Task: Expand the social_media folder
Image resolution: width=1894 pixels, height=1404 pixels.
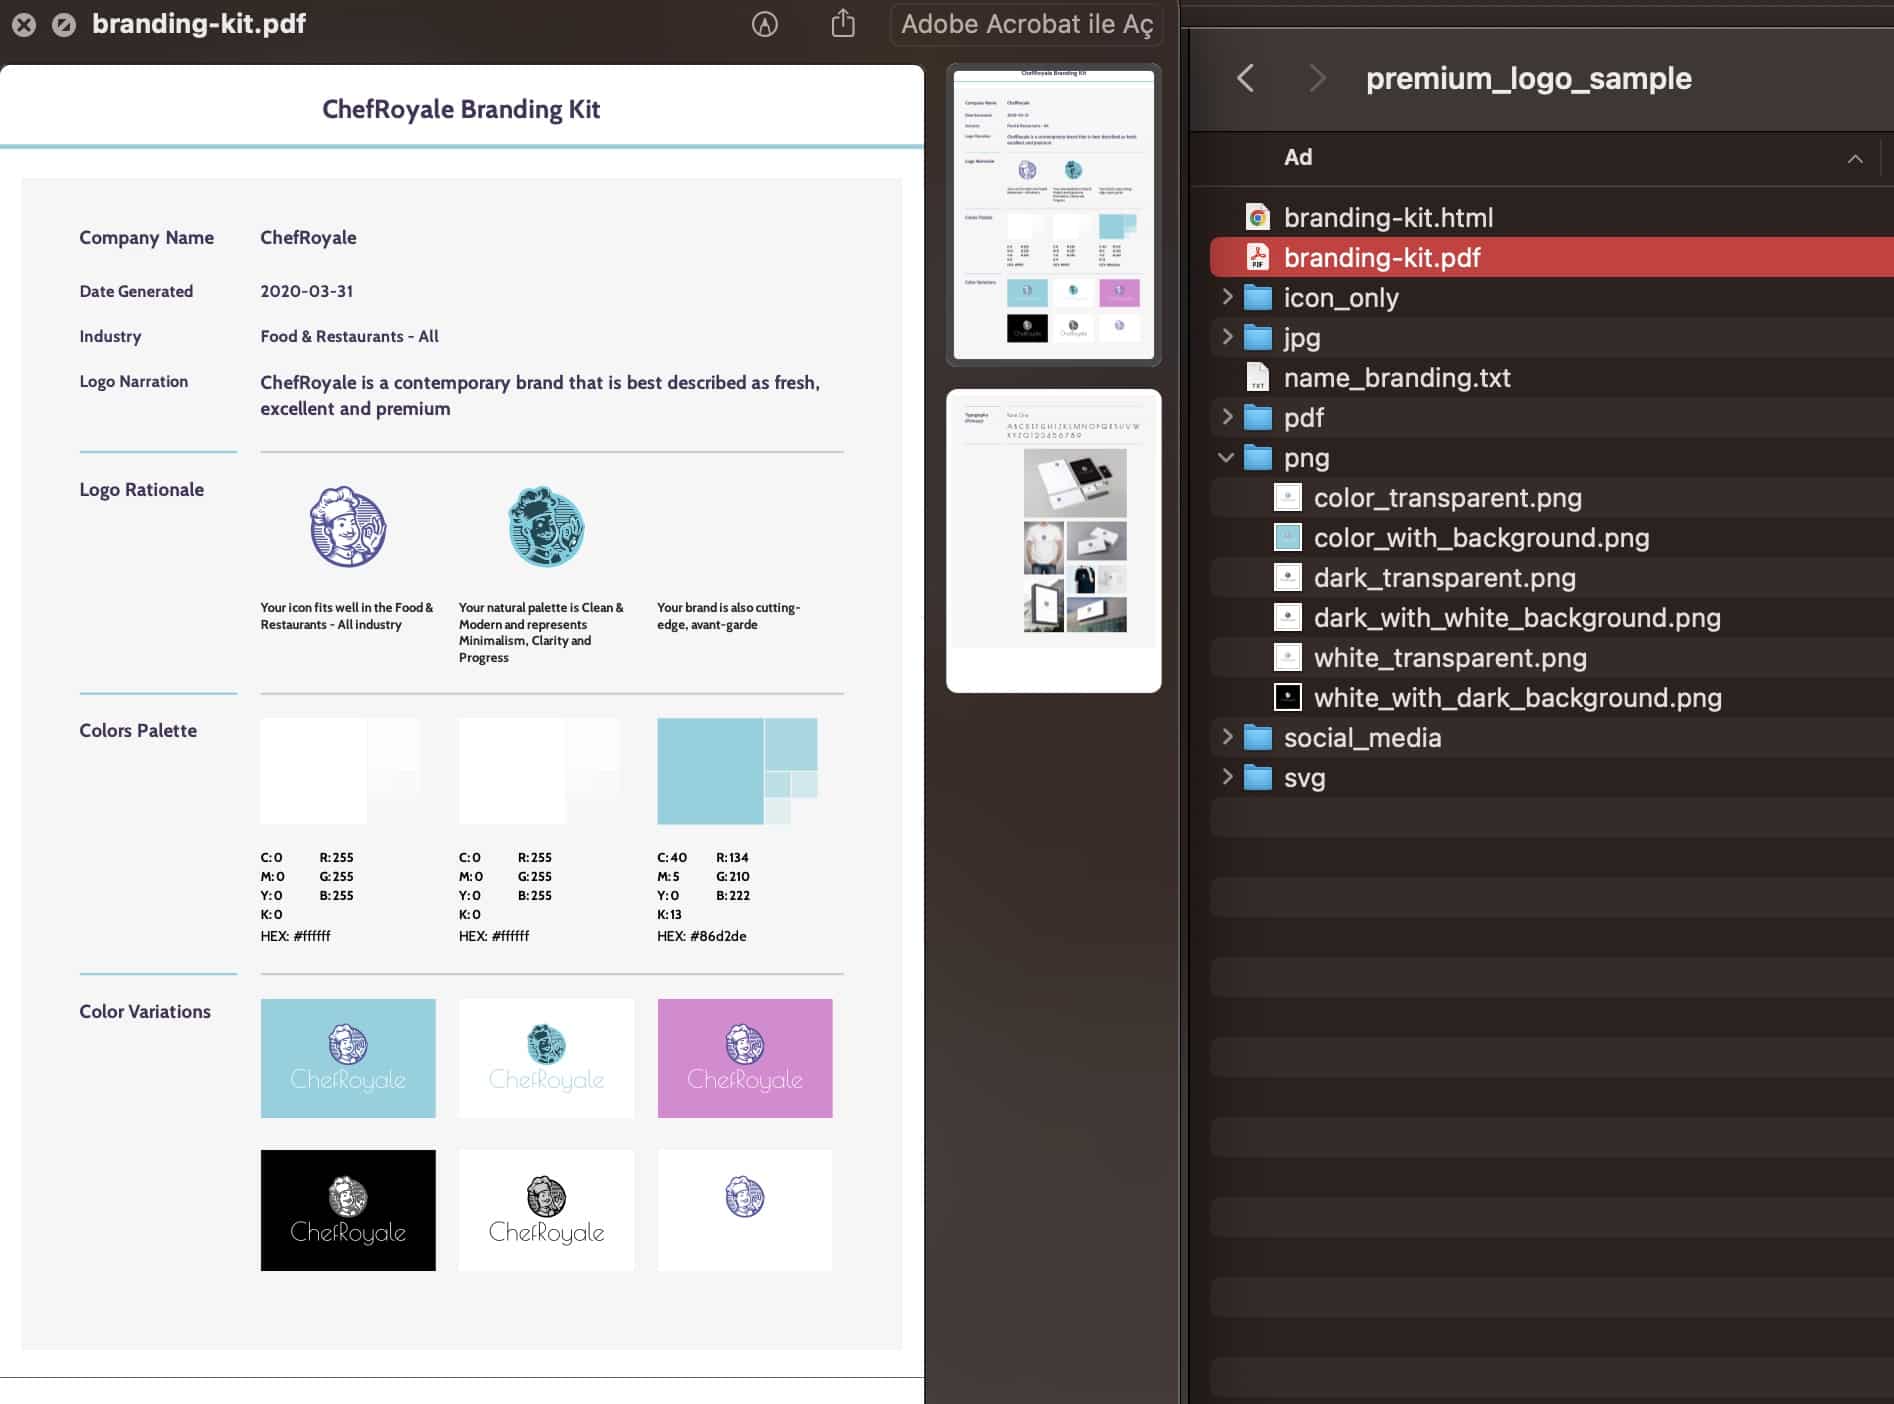Action: coord(1227,737)
